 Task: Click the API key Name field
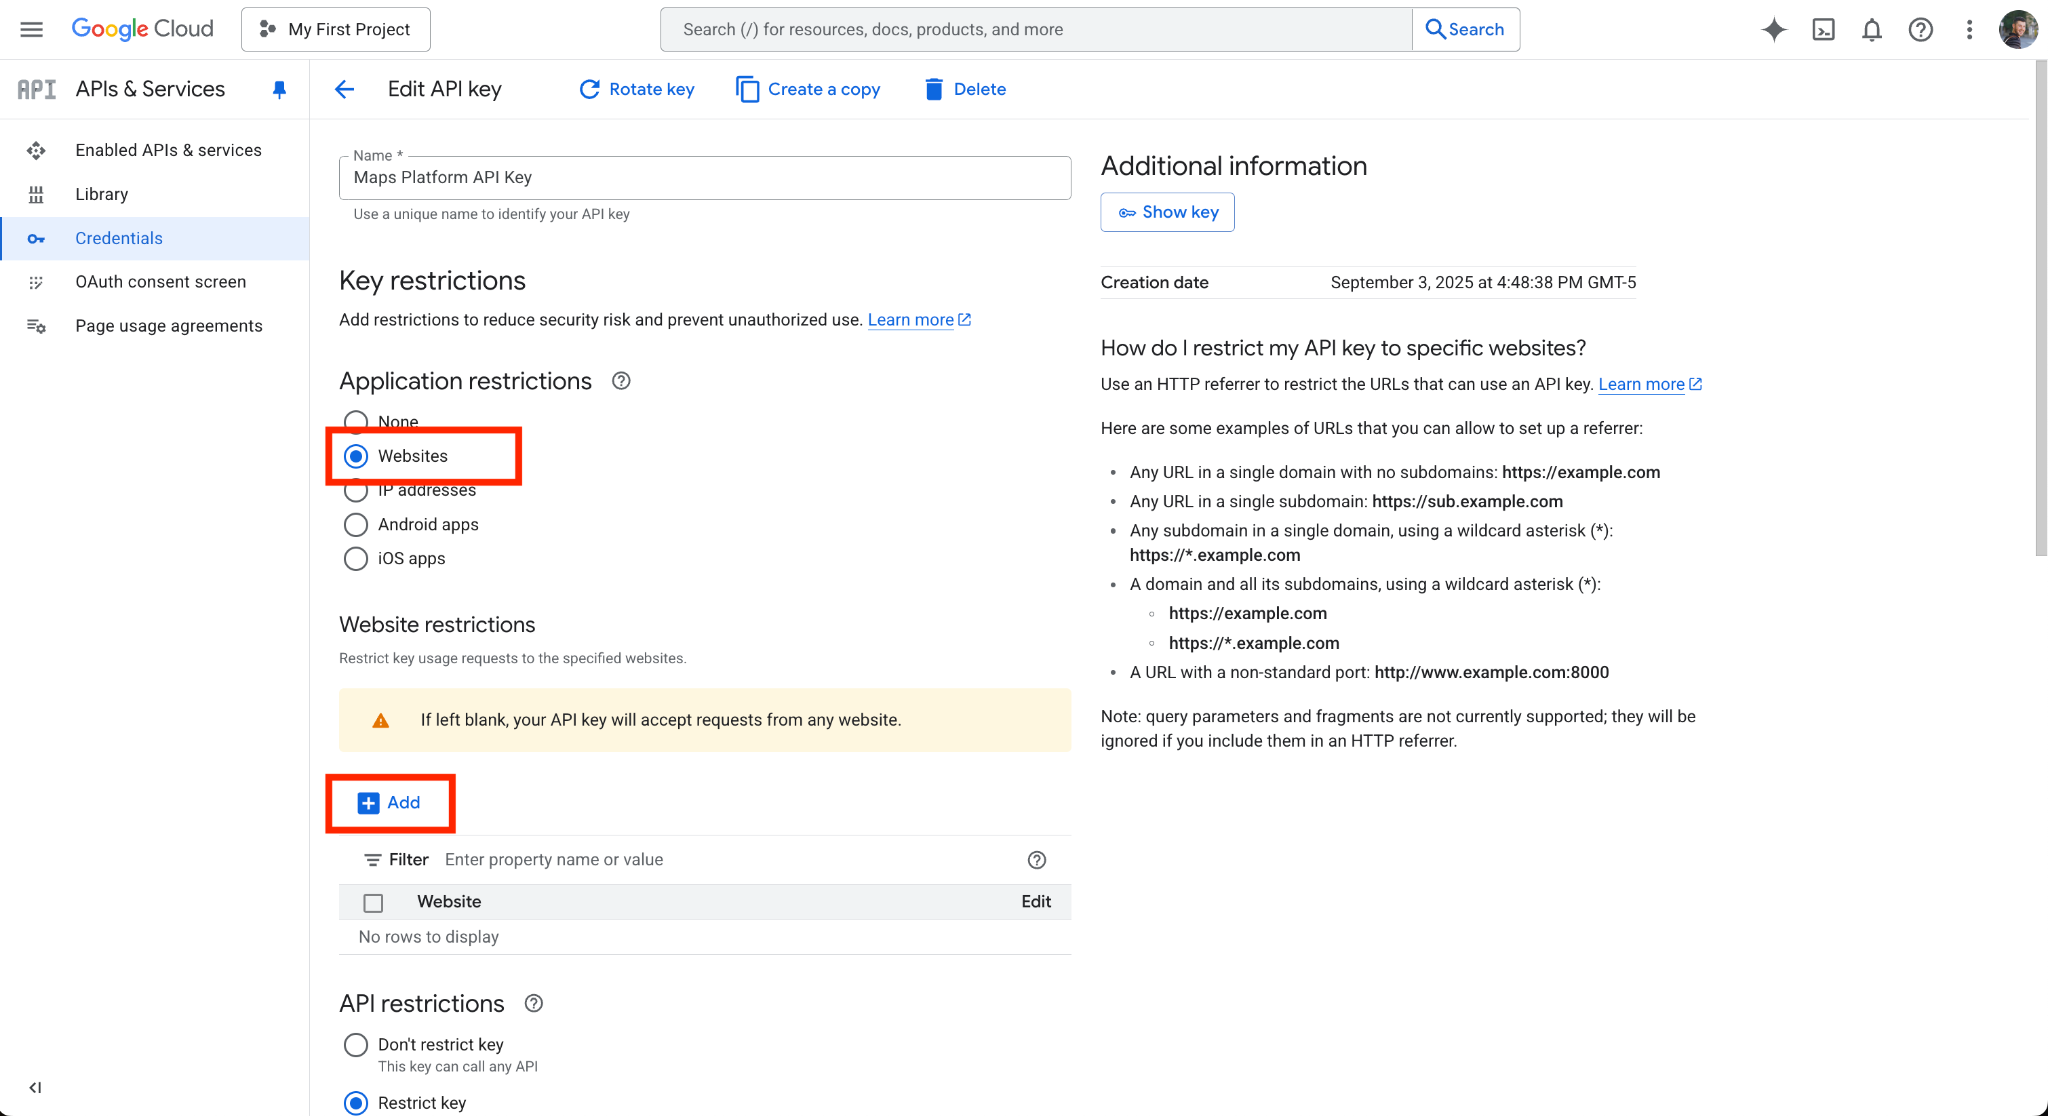tap(705, 178)
